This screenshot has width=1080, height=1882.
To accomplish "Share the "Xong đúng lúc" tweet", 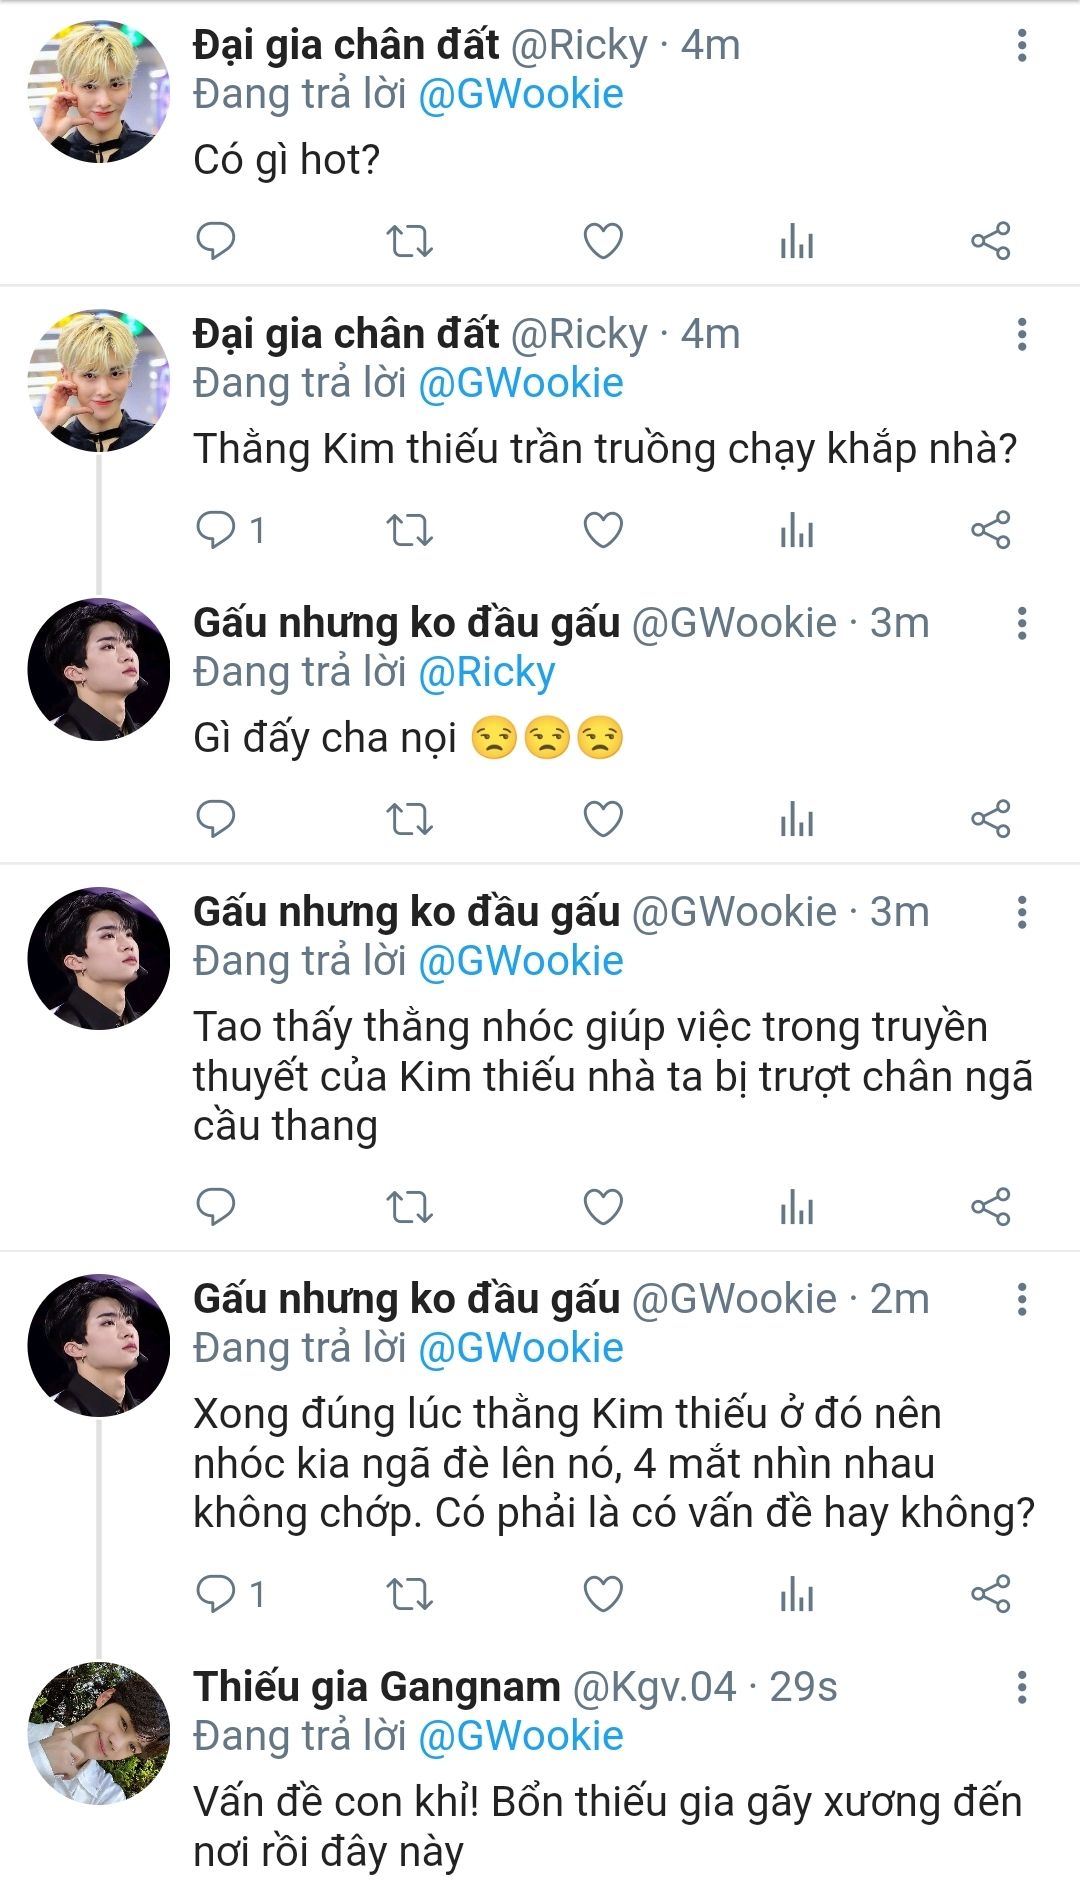I will [991, 1594].
